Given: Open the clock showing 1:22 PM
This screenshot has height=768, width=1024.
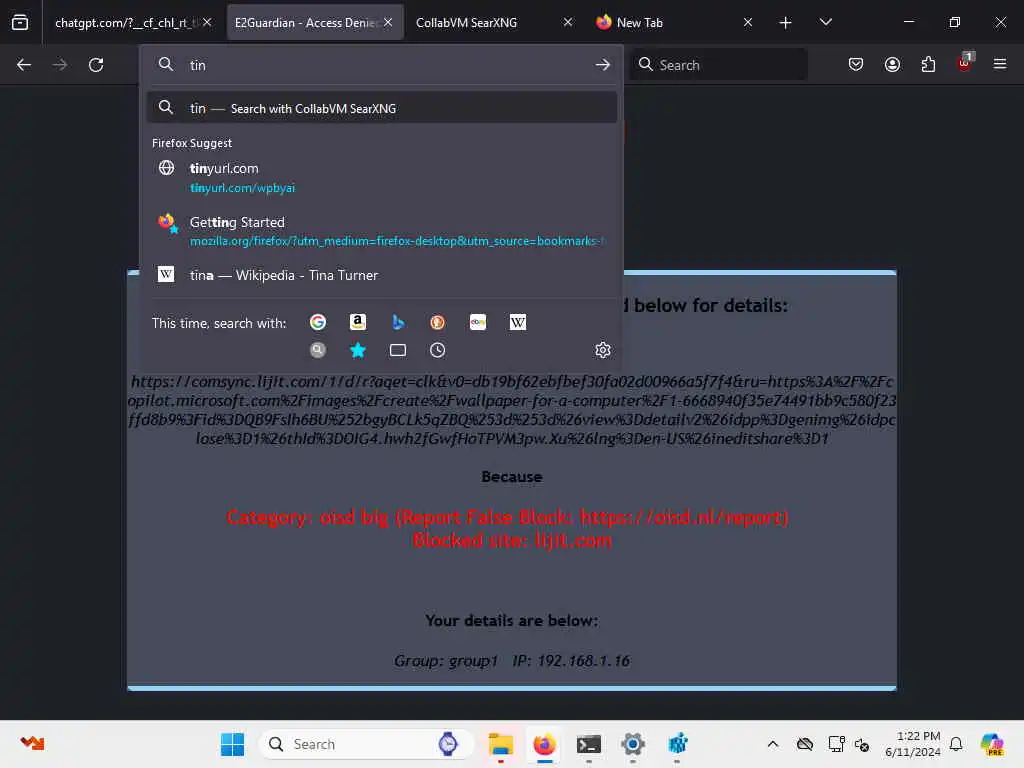Looking at the screenshot, I should pyautogui.click(x=912, y=744).
